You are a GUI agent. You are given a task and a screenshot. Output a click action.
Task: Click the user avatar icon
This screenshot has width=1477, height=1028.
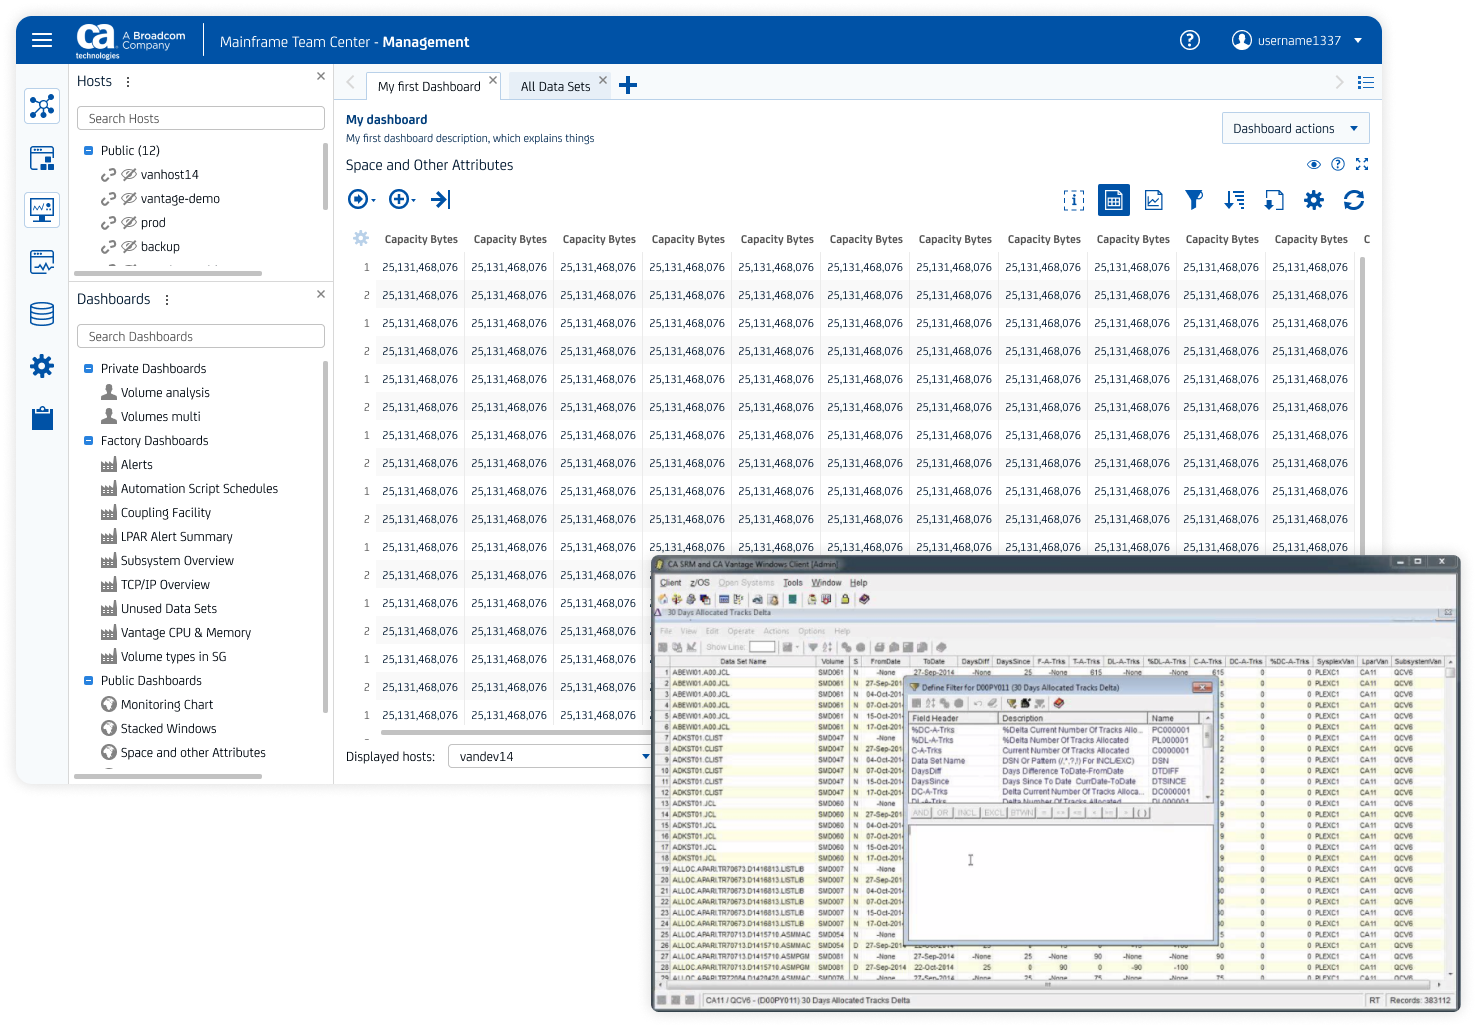pos(1242,40)
